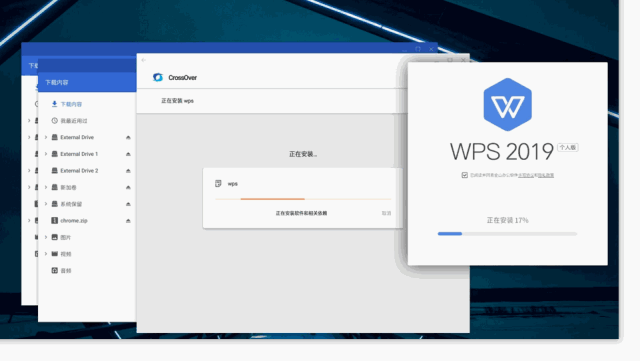Eject the 新加卷 volume
The width and height of the screenshot is (640, 361).
click(128, 187)
